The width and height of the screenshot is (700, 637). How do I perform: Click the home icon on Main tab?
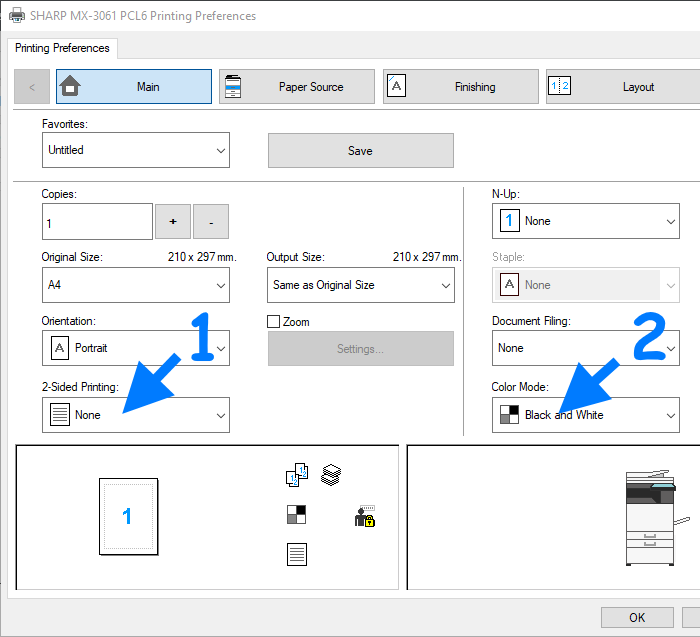tap(70, 86)
